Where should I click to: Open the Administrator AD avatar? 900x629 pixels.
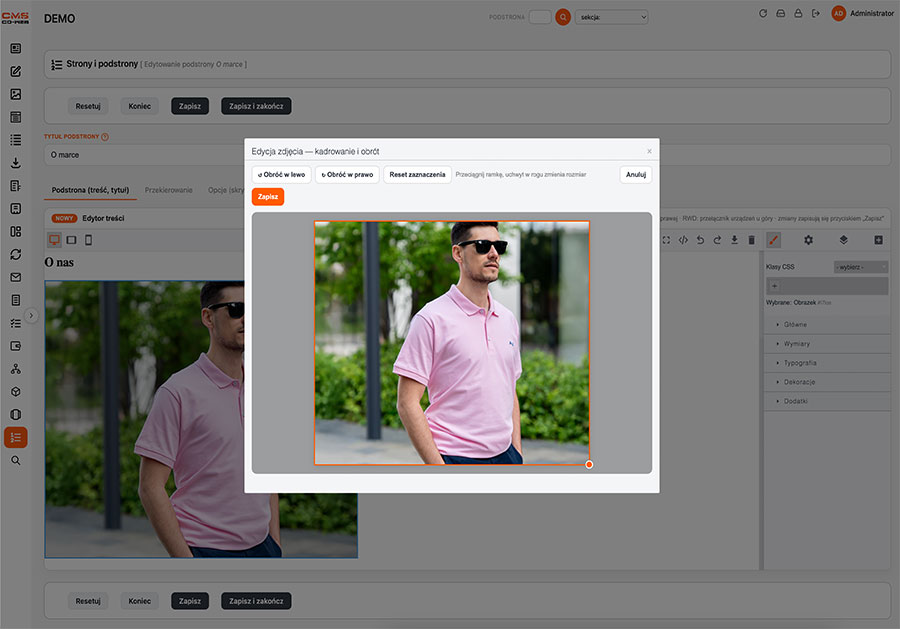pos(839,13)
